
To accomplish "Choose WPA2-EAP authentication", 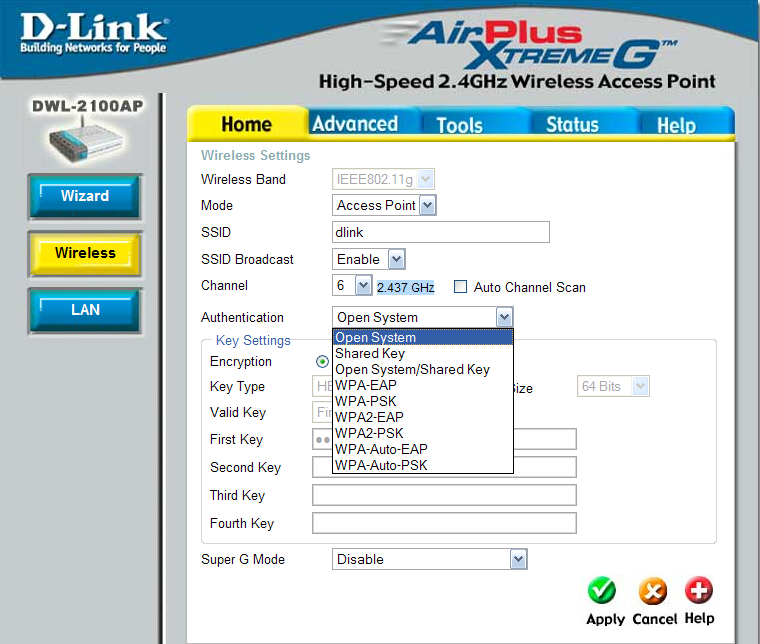I will point(423,417).
